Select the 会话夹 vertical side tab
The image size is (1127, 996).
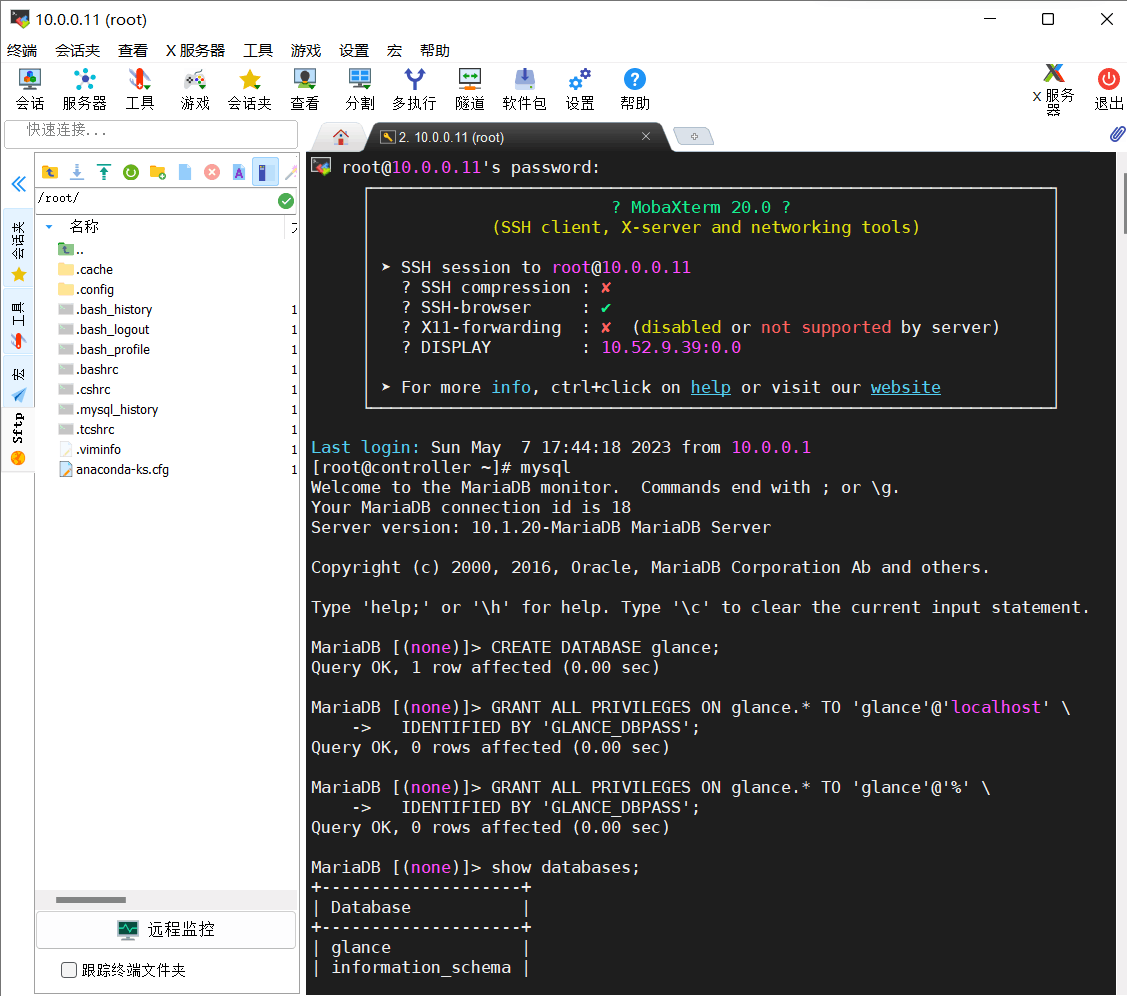[18, 247]
